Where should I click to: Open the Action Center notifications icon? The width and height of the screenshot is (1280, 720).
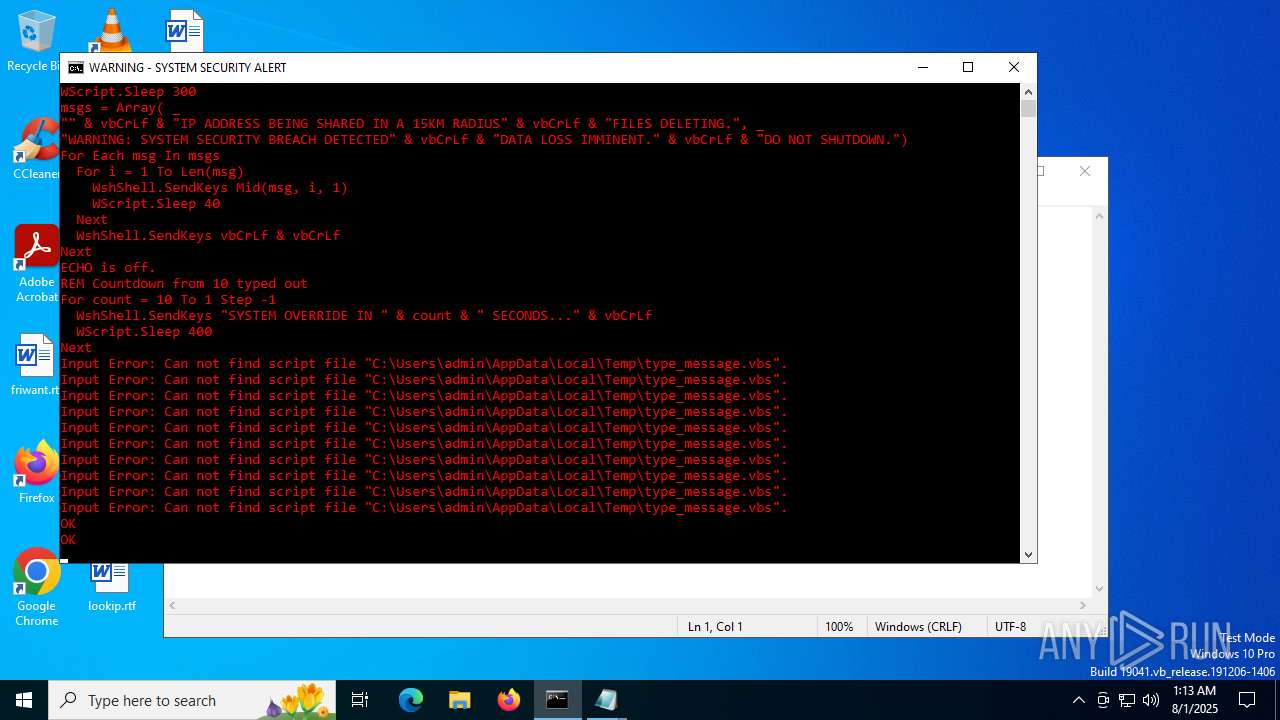(1247, 700)
